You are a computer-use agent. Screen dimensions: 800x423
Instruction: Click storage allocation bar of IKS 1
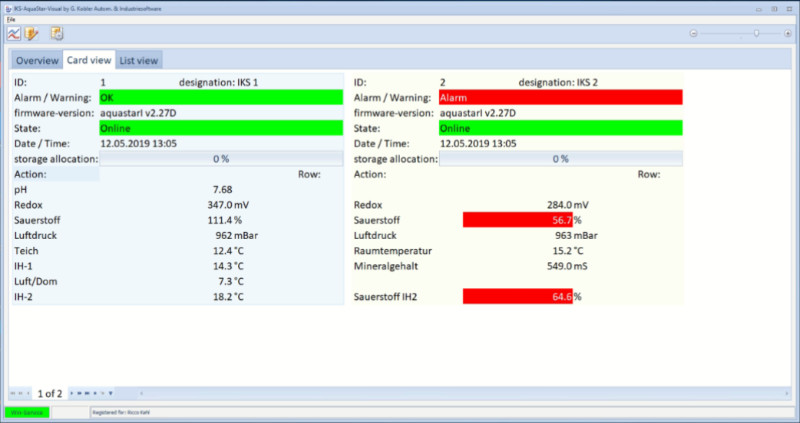[x=220, y=159]
